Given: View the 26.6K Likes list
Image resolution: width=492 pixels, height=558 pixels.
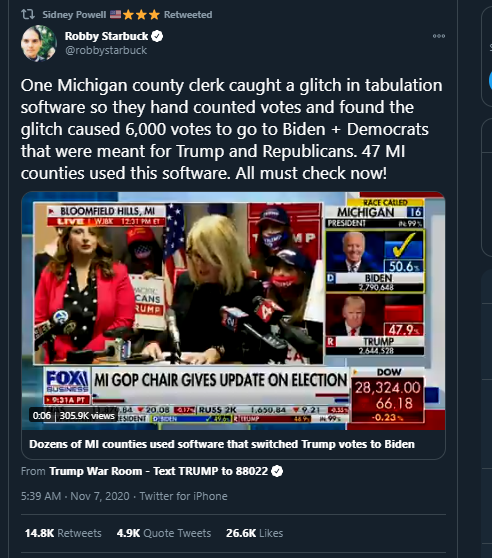Looking at the screenshot, I should [x=254, y=533].
